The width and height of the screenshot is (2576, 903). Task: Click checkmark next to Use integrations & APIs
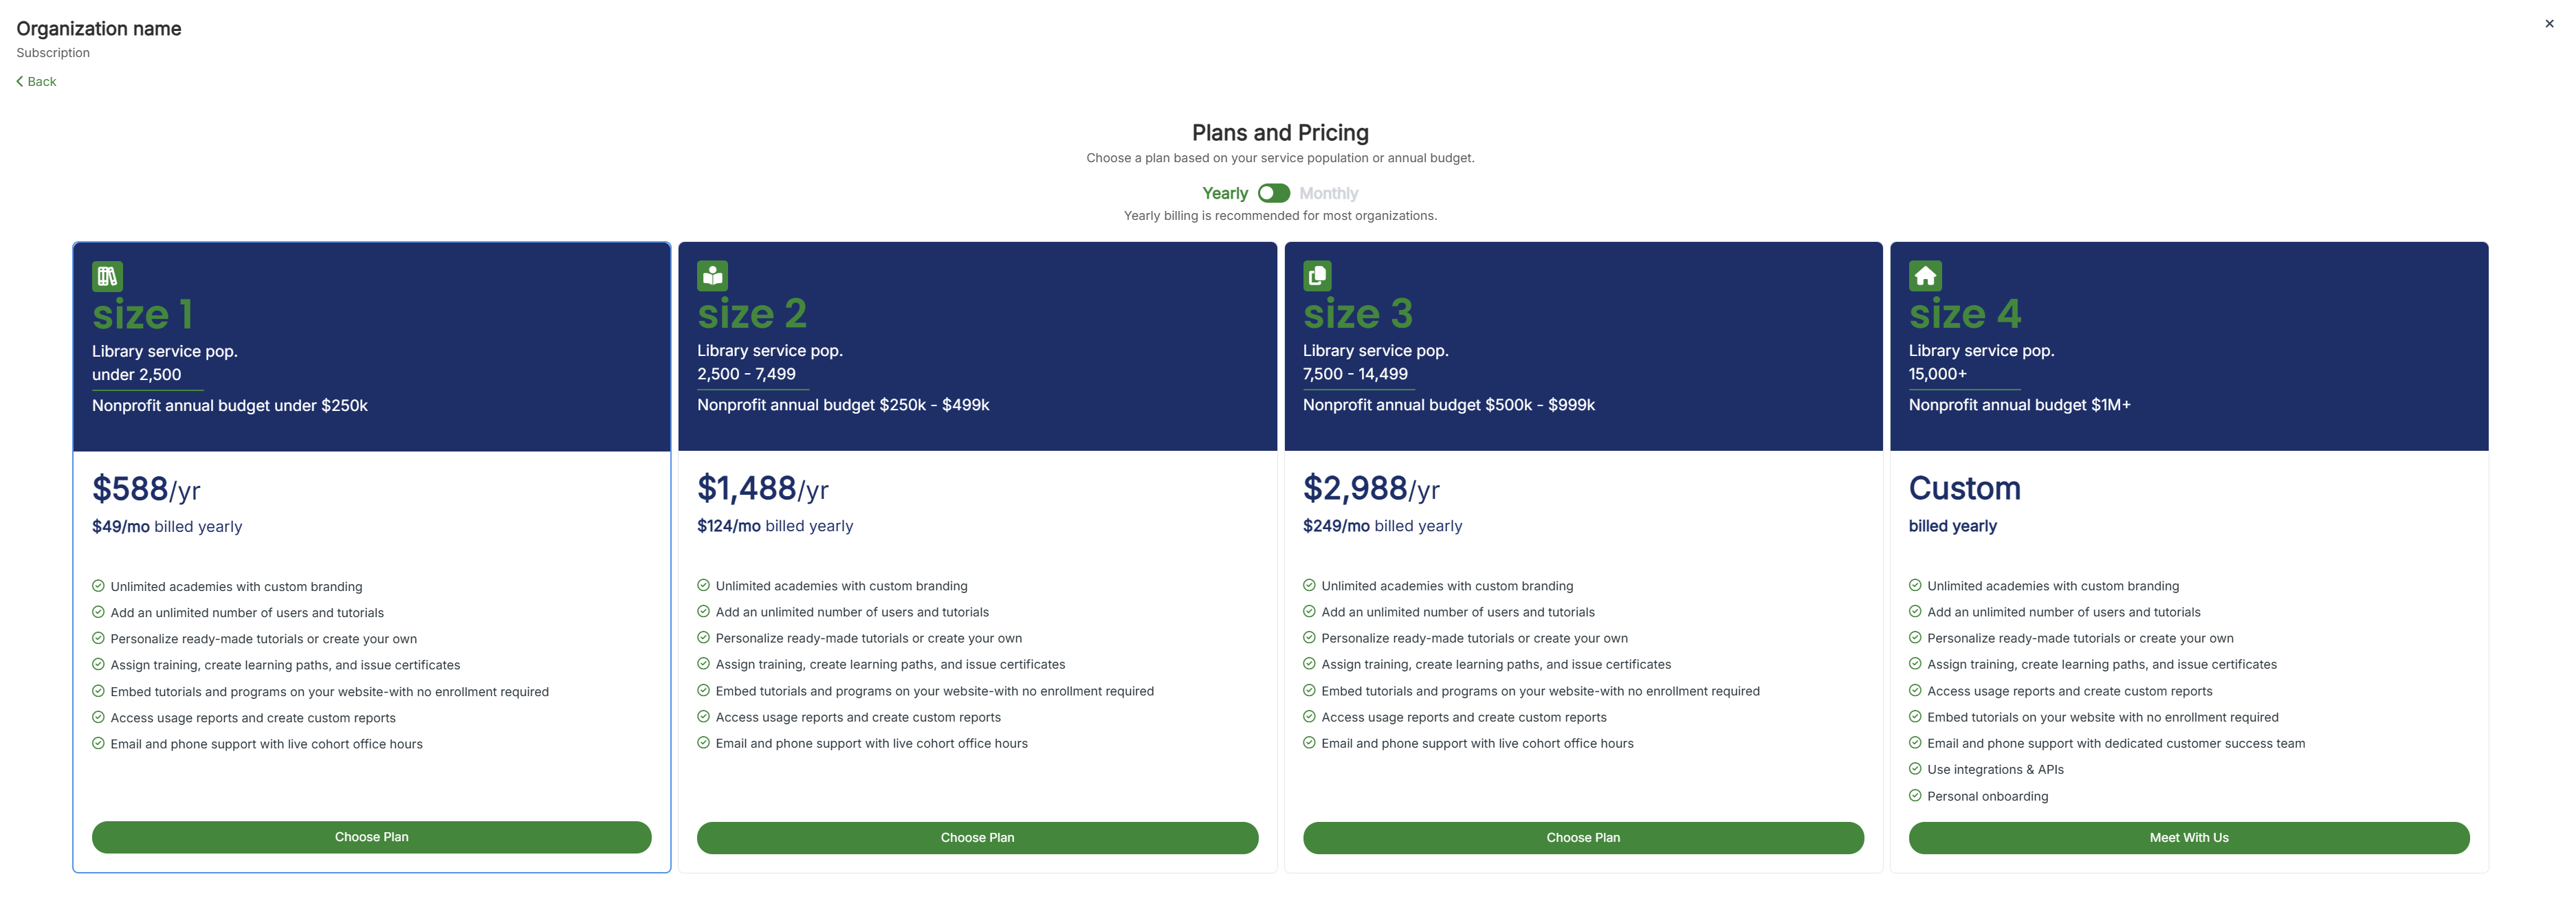1915,769
